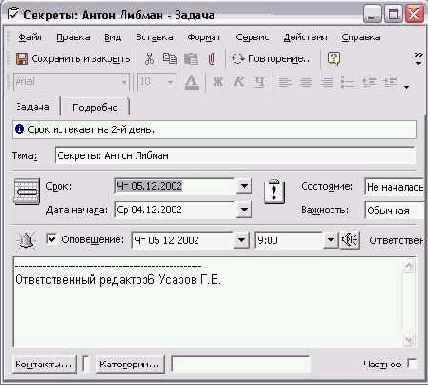Open the reminder time 9:00 dropdown
Image resolution: width=428 pixels, height=385 pixels.
pyautogui.click(x=330, y=240)
